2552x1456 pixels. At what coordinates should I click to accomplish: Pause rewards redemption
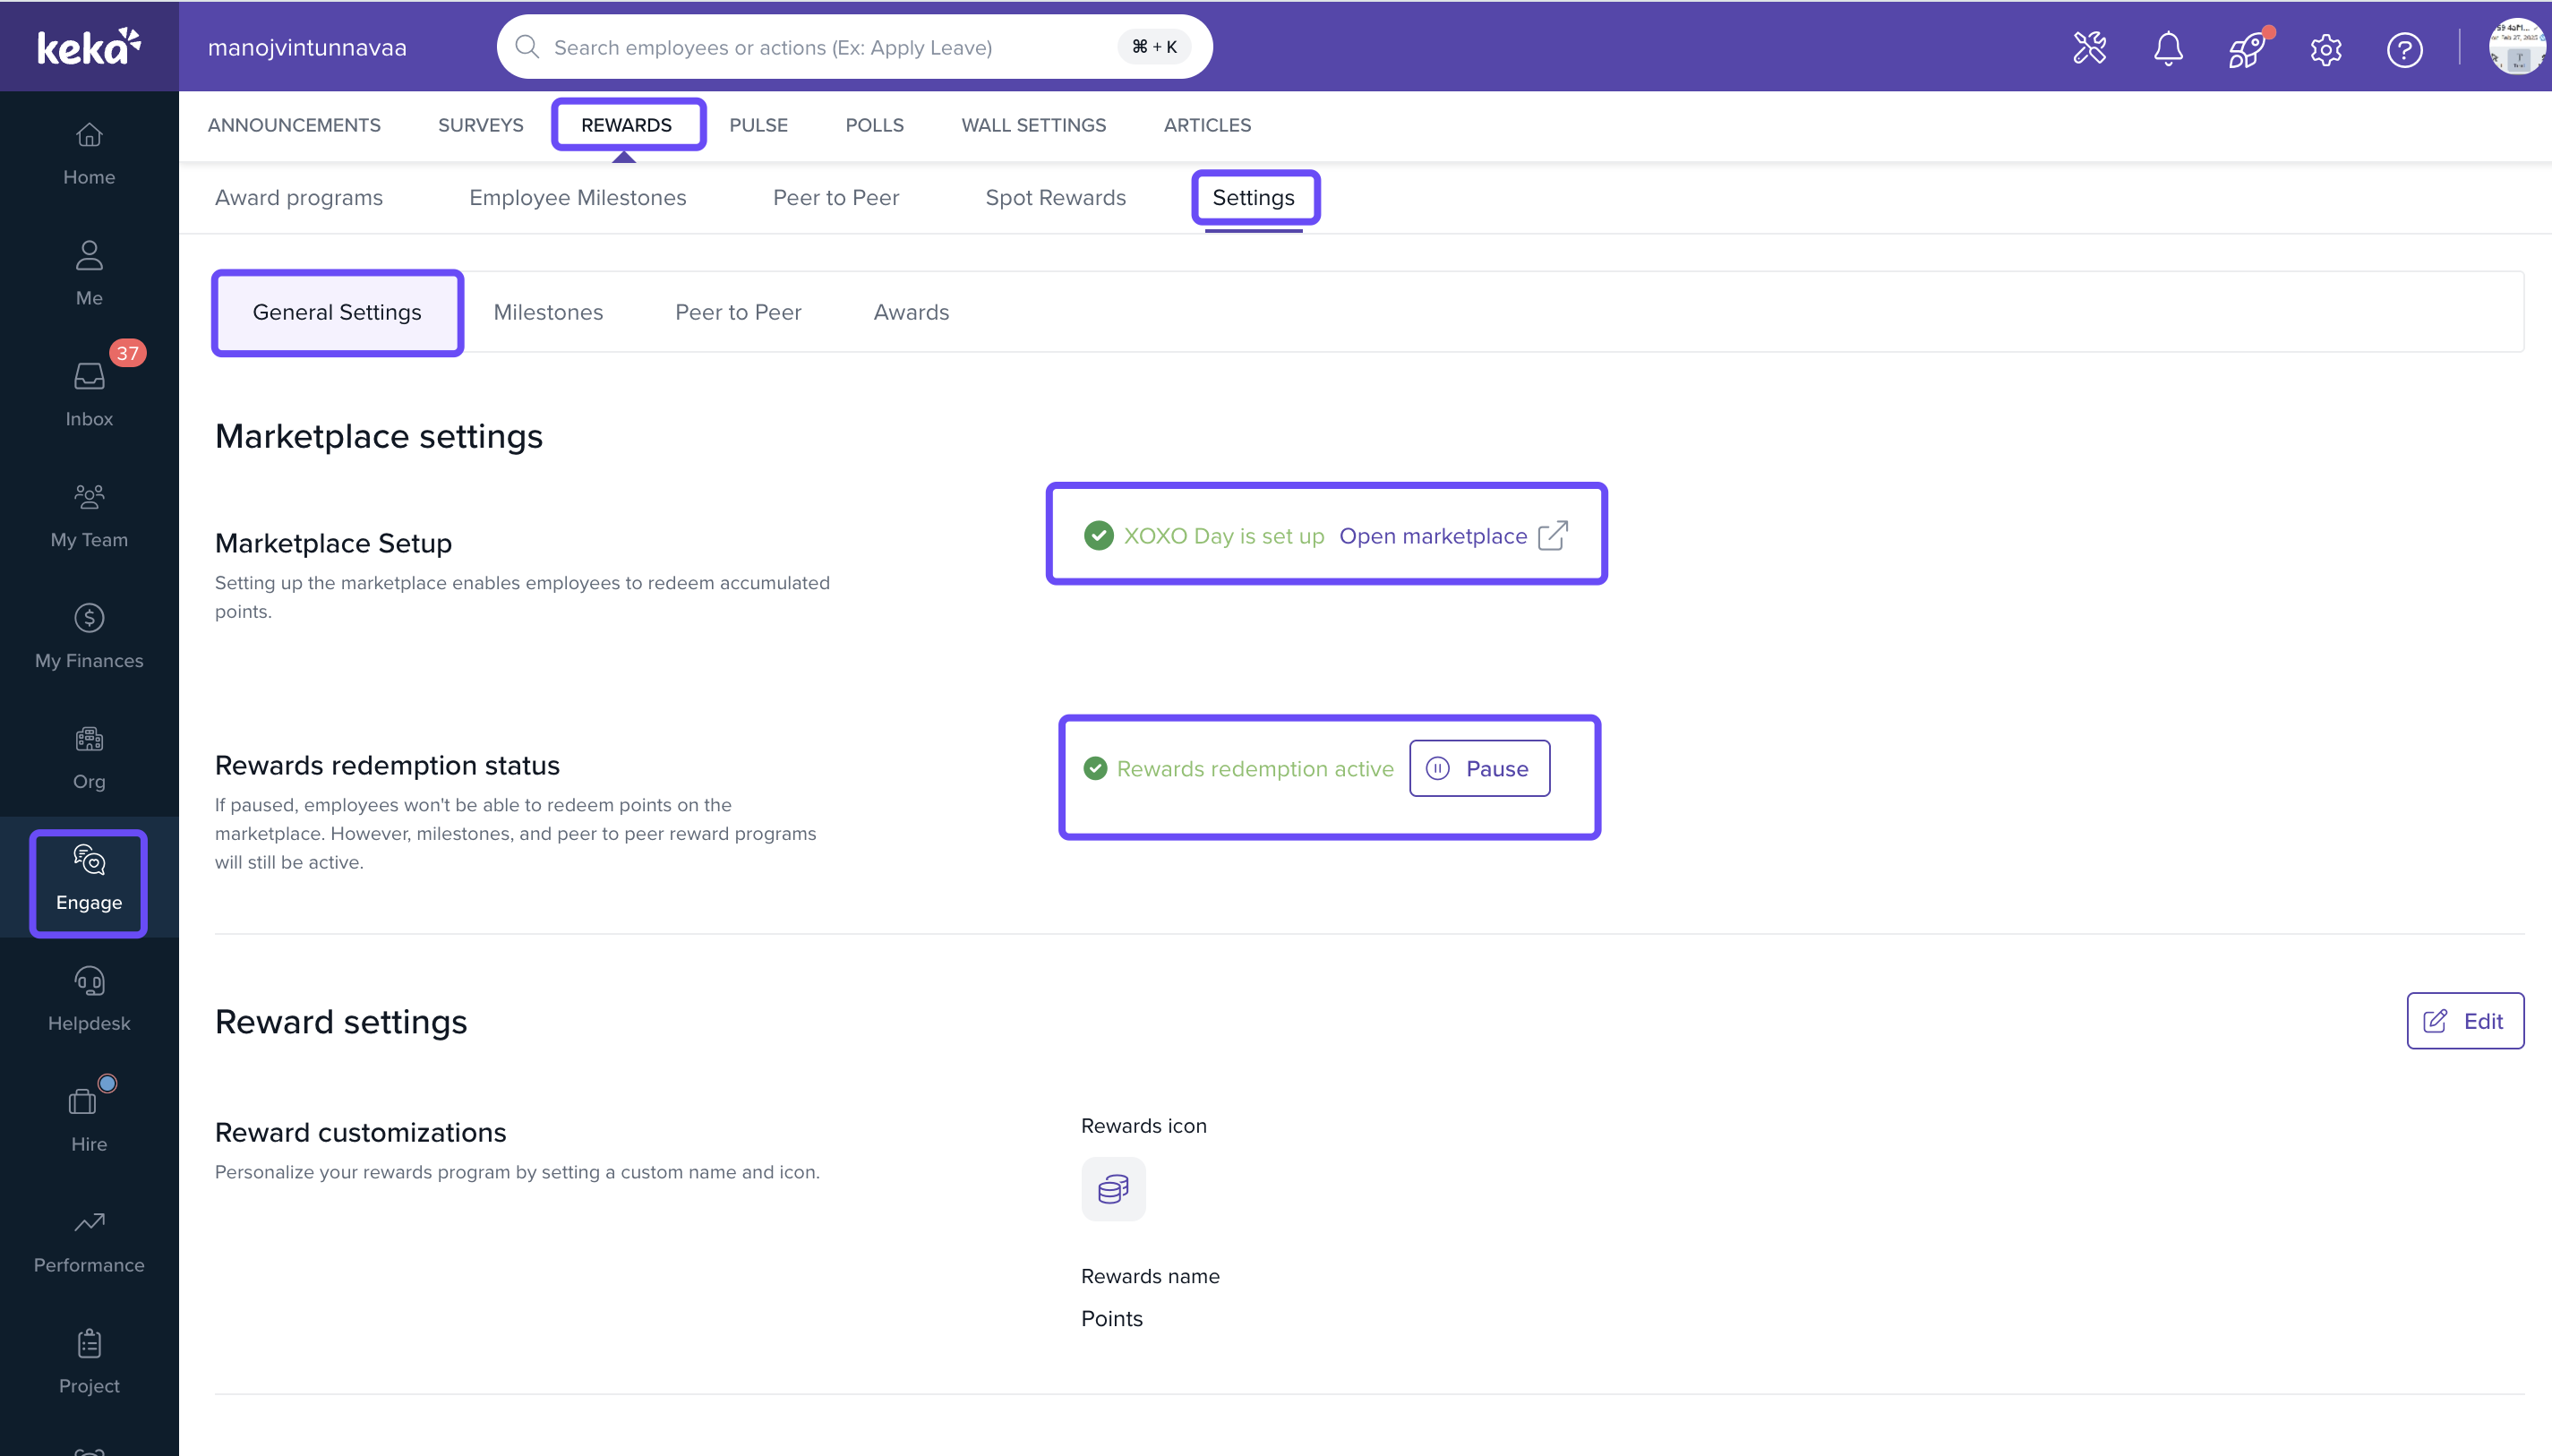click(x=1479, y=768)
